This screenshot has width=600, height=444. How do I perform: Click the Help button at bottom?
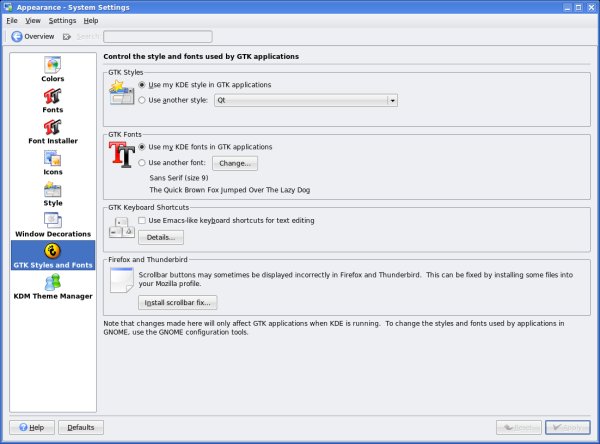32,427
